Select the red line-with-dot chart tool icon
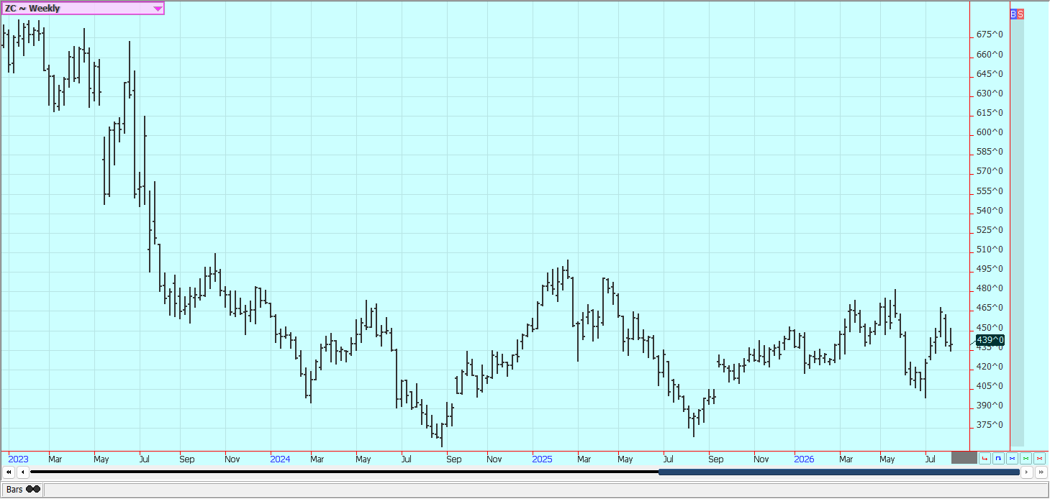The image size is (1050, 499). coord(984,458)
